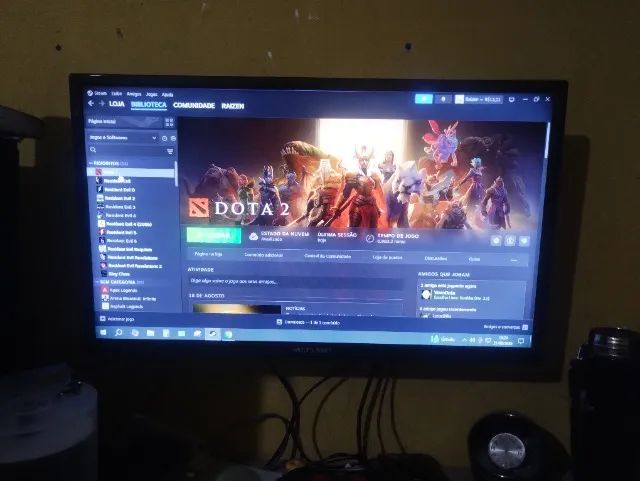Open the notifications bell icon
The height and width of the screenshot is (481, 640).
click(443, 99)
